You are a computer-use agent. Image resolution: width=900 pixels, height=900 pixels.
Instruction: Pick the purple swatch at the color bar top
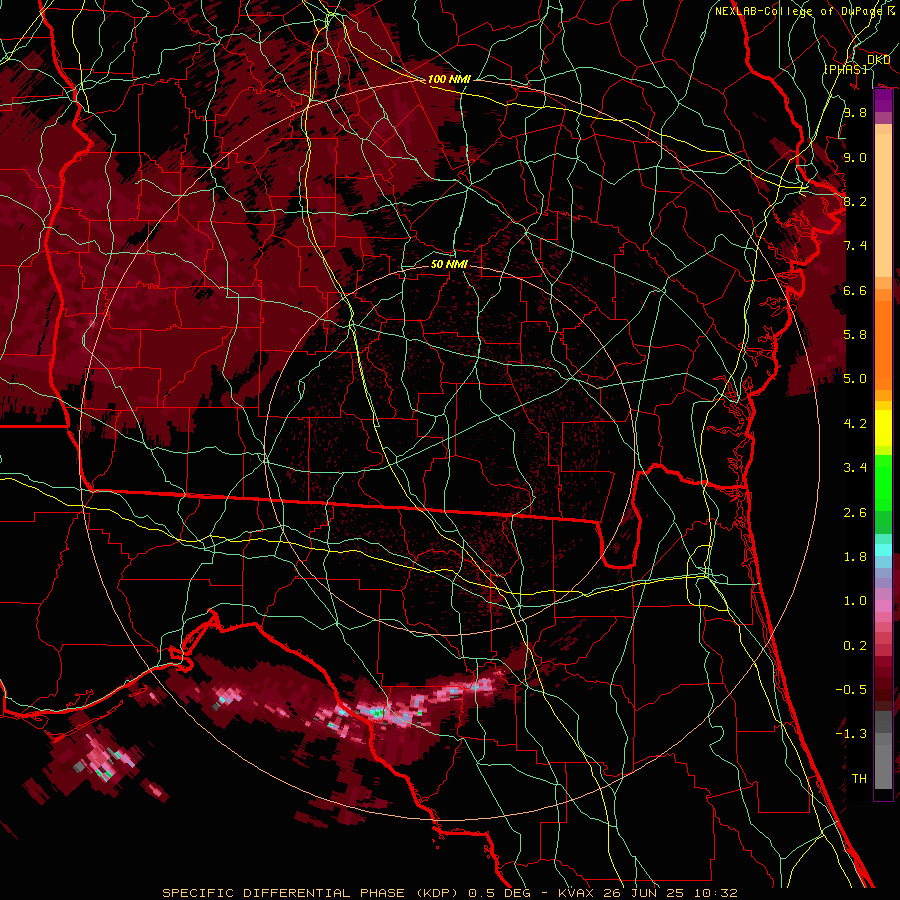[x=883, y=100]
